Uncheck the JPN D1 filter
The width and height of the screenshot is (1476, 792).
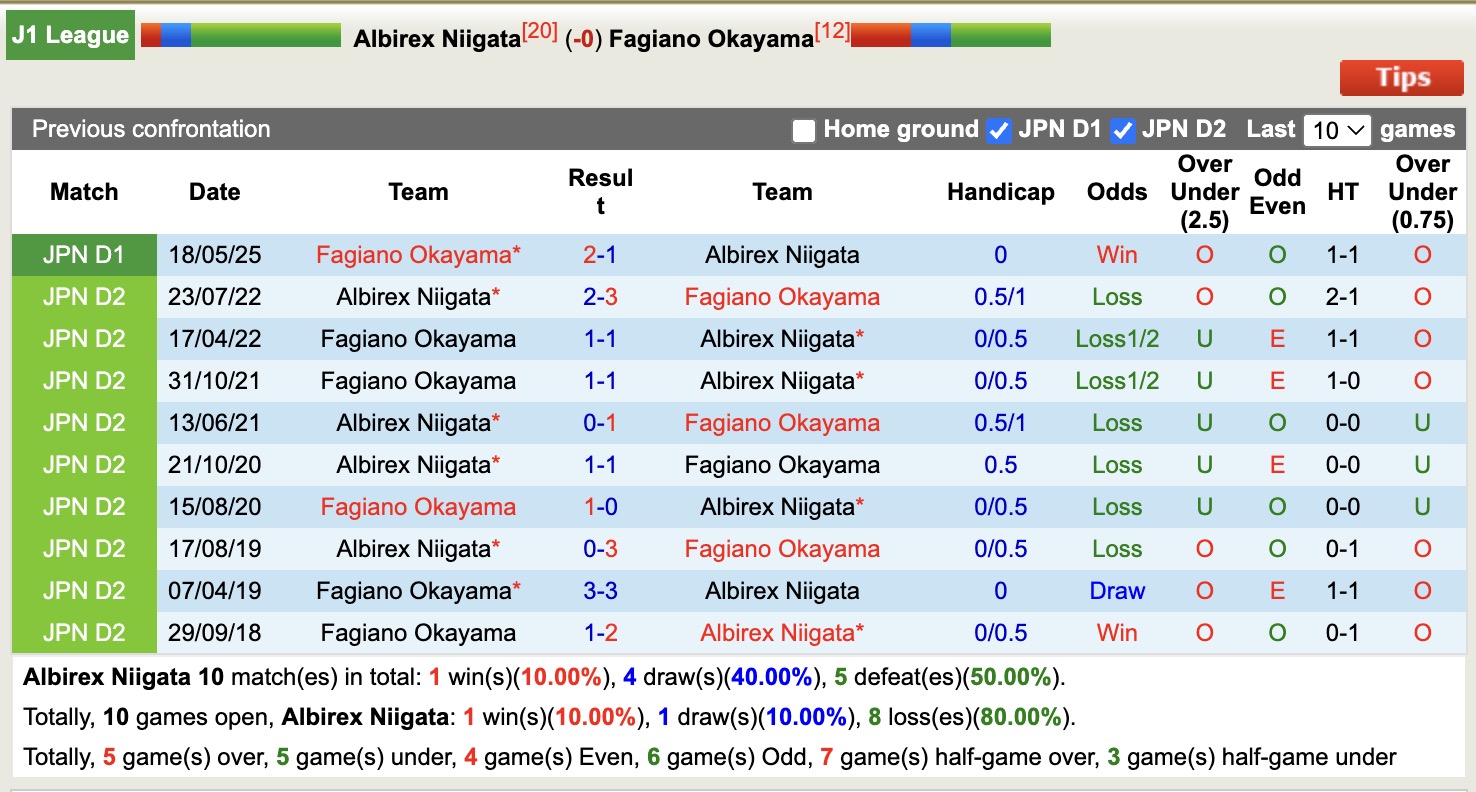pyautogui.click(x=997, y=129)
